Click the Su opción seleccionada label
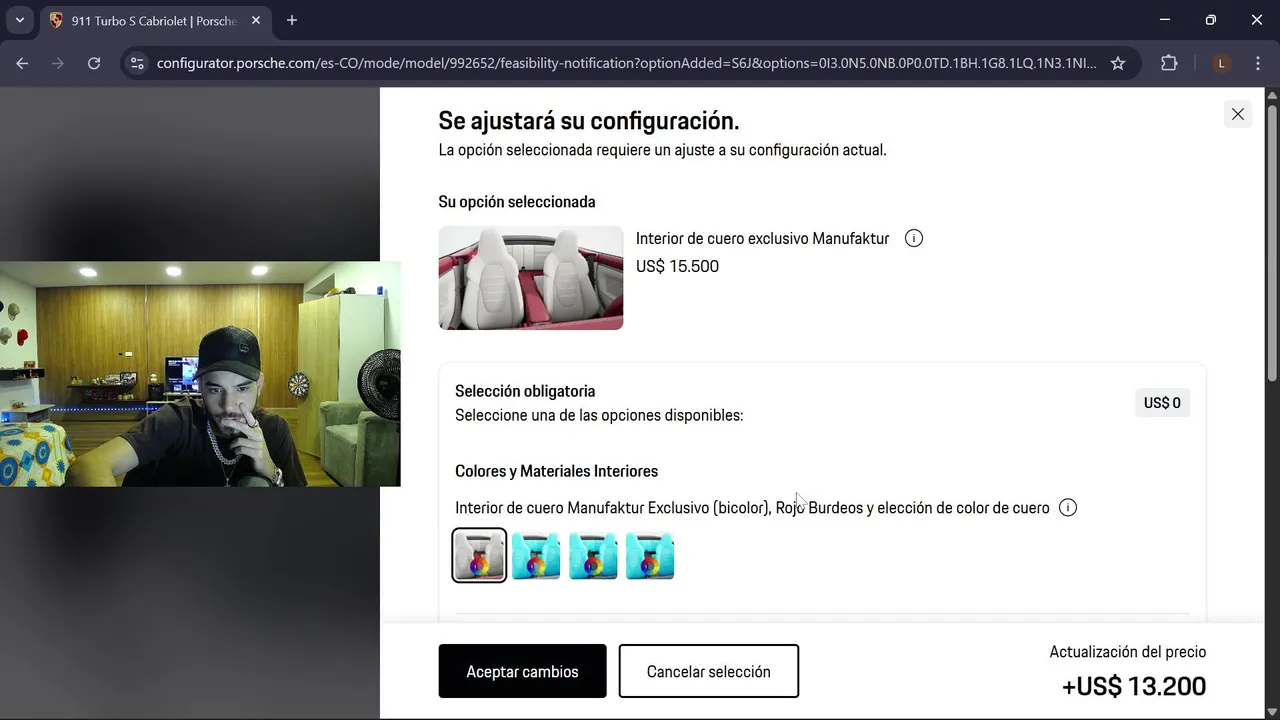The image size is (1280, 720). click(517, 202)
